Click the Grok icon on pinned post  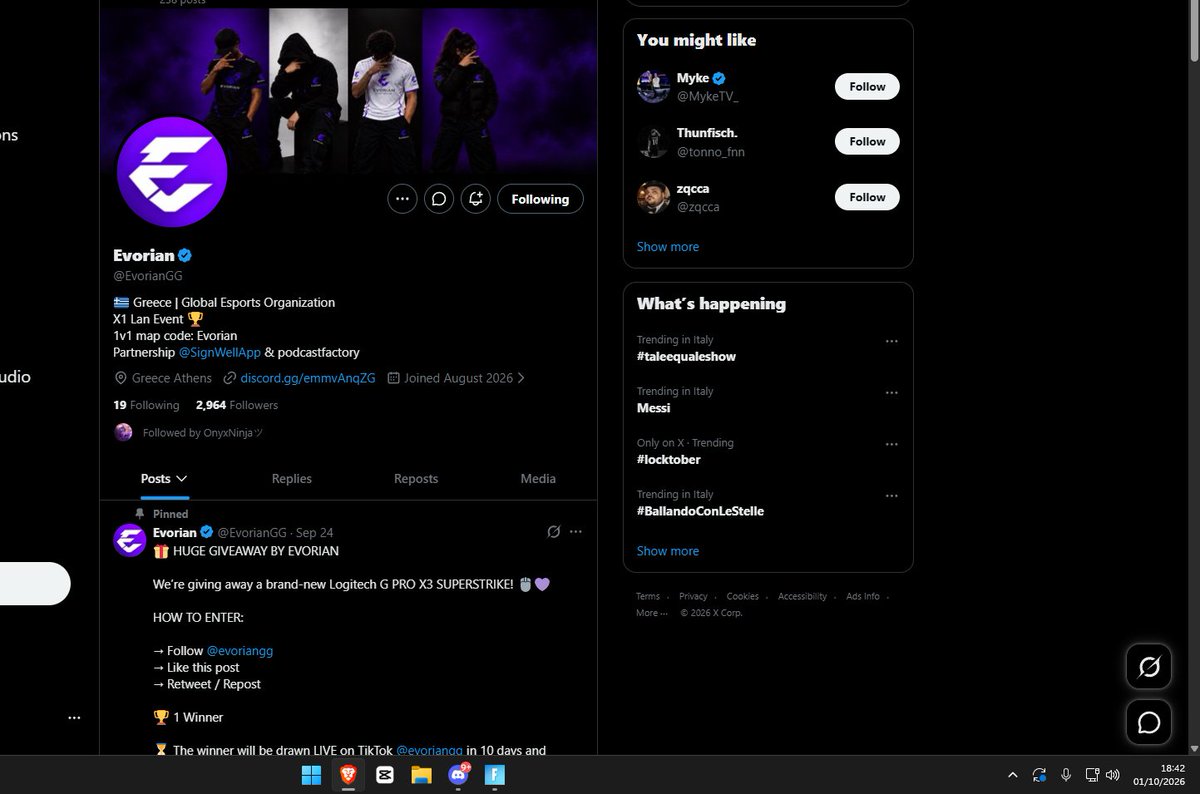tap(553, 532)
